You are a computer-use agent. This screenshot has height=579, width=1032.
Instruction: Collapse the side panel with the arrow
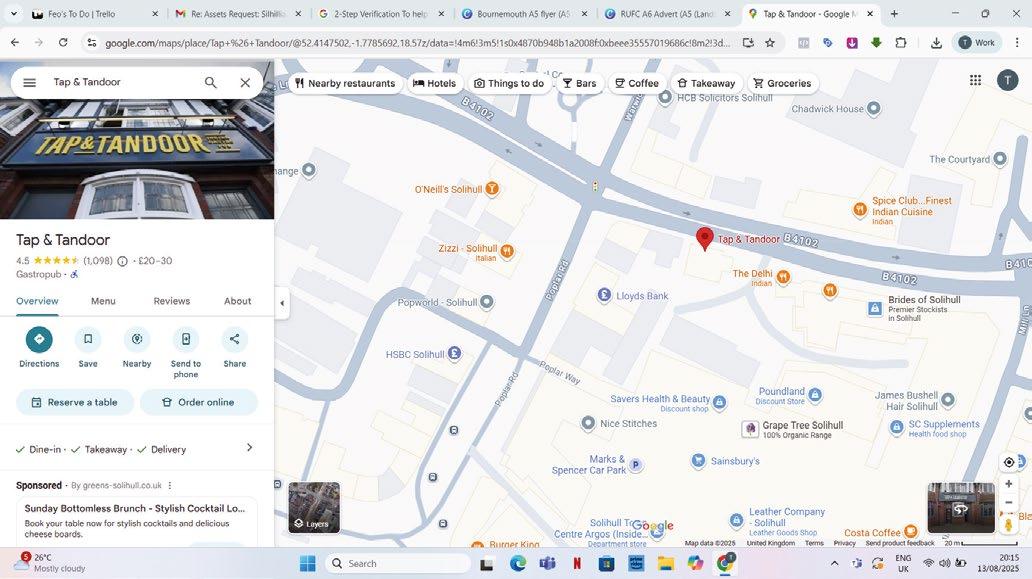(282, 303)
